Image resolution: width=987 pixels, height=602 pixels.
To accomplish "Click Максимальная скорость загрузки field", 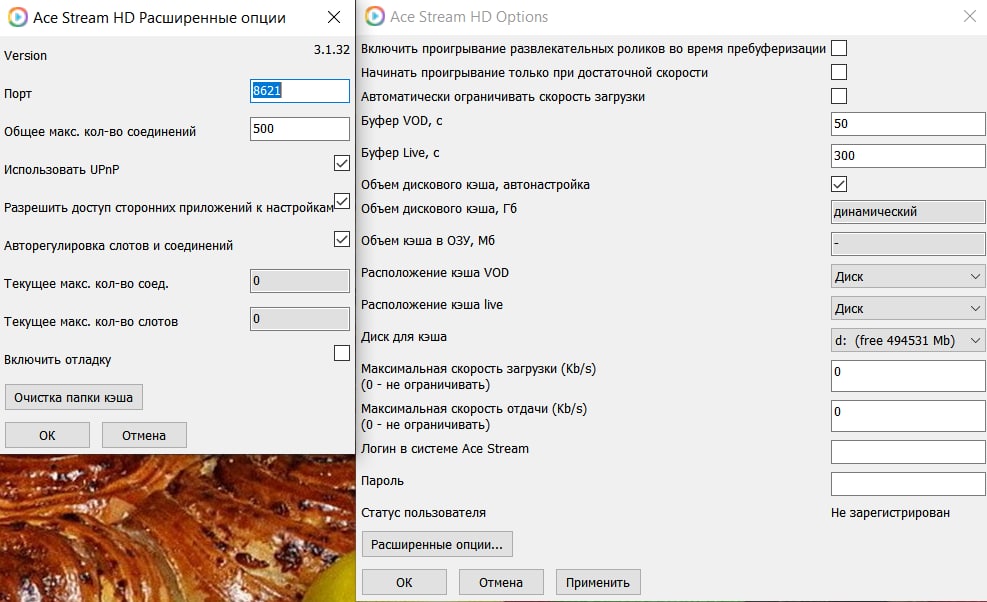I will tap(908, 376).
